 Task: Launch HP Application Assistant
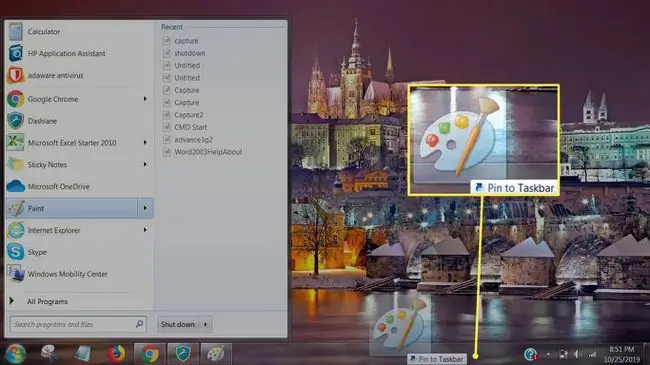[79, 53]
